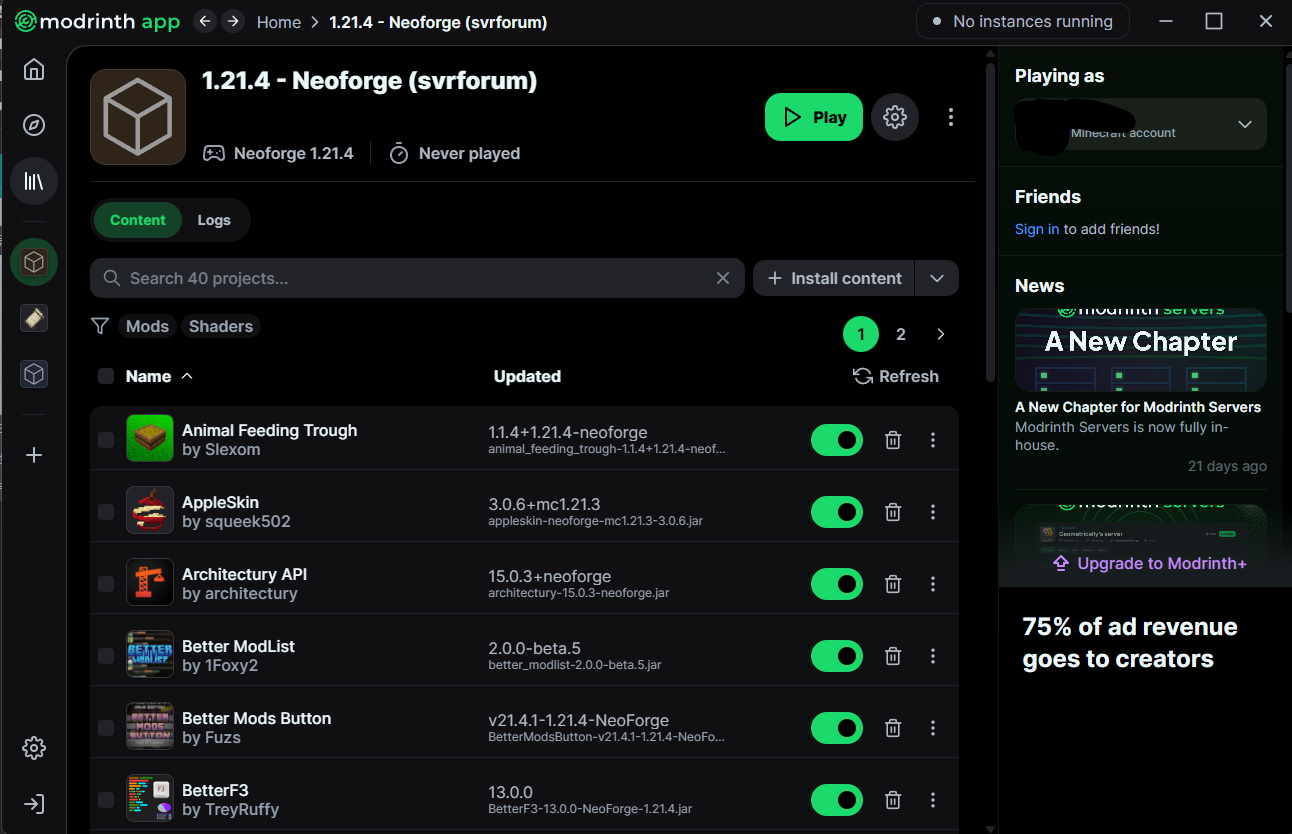Disable Better Mods Button toggle

(837, 728)
